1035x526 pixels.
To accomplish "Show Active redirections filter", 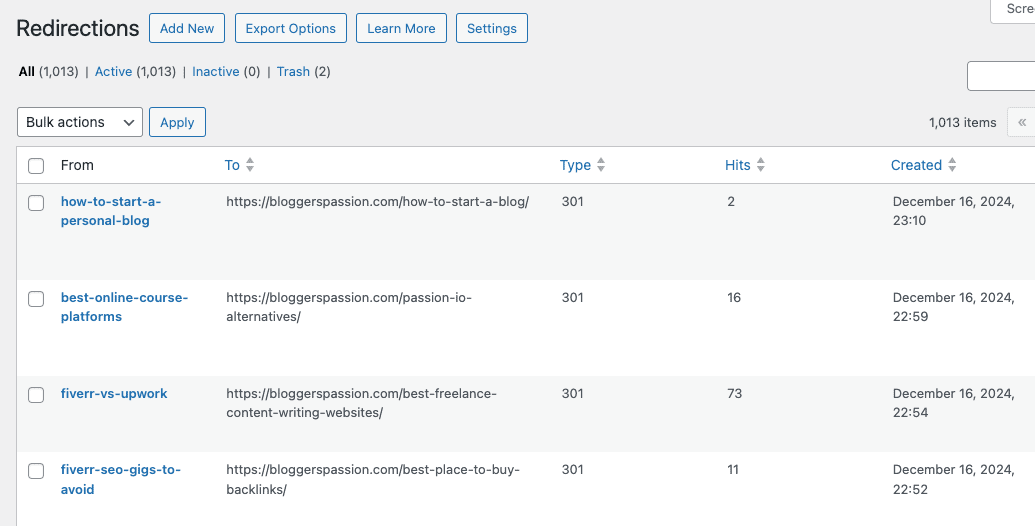I will click(x=113, y=72).
